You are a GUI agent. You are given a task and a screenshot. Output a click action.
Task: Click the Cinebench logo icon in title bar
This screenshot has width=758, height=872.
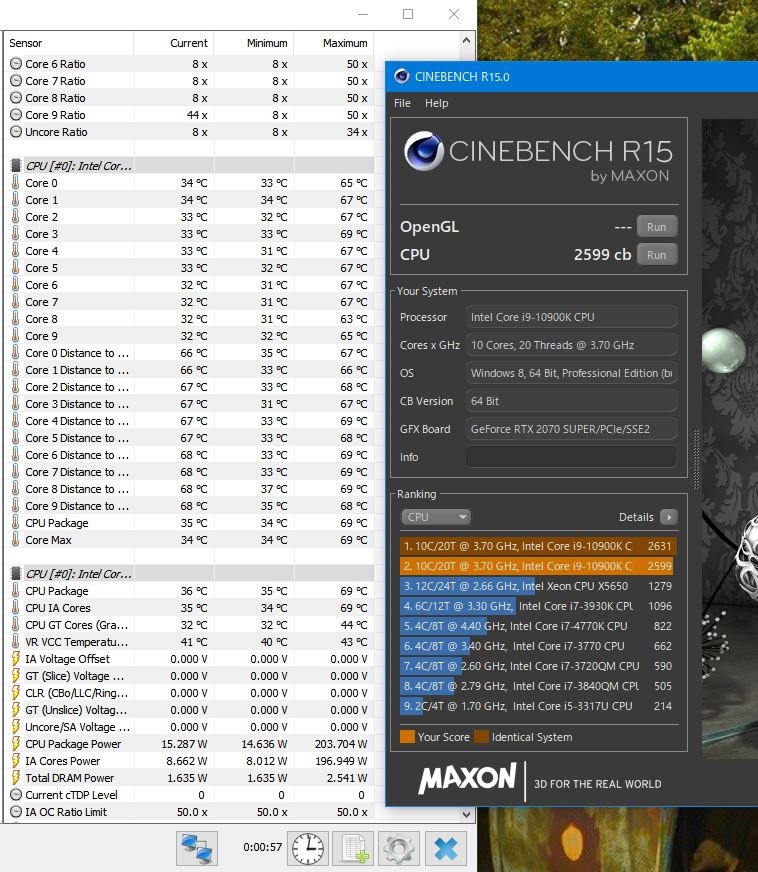click(x=402, y=76)
